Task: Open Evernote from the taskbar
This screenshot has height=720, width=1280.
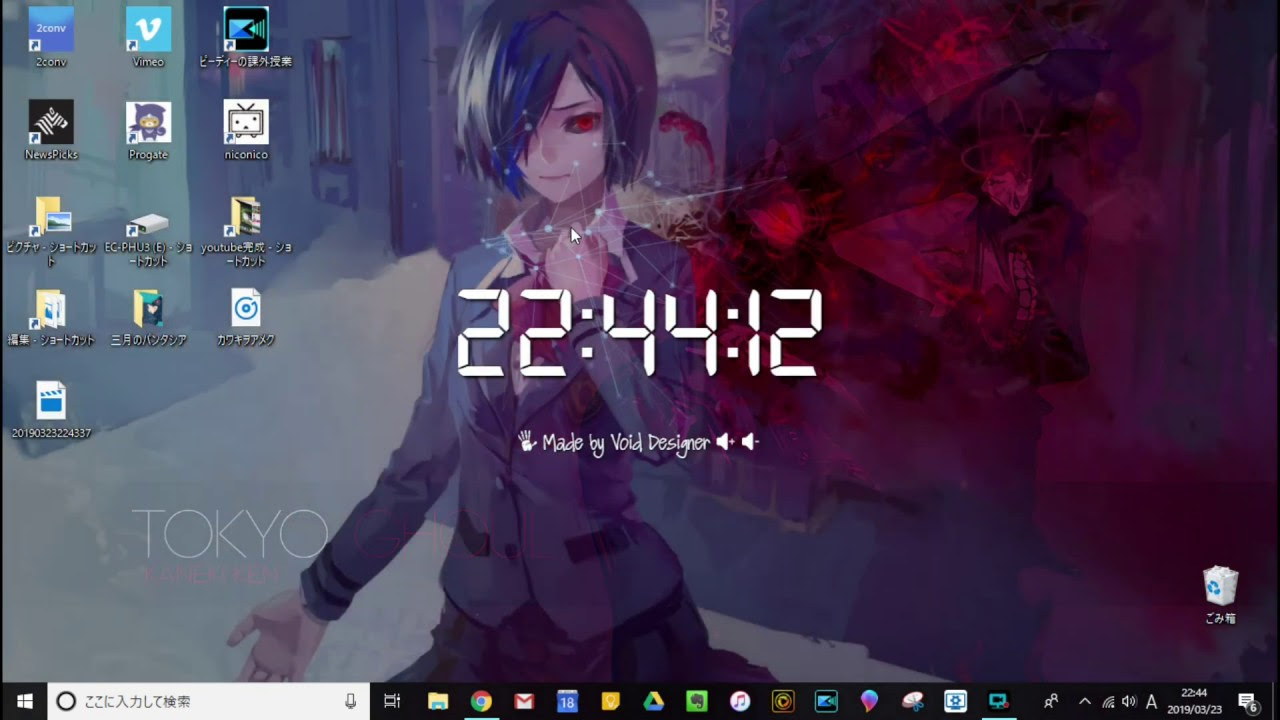Action: [696, 701]
